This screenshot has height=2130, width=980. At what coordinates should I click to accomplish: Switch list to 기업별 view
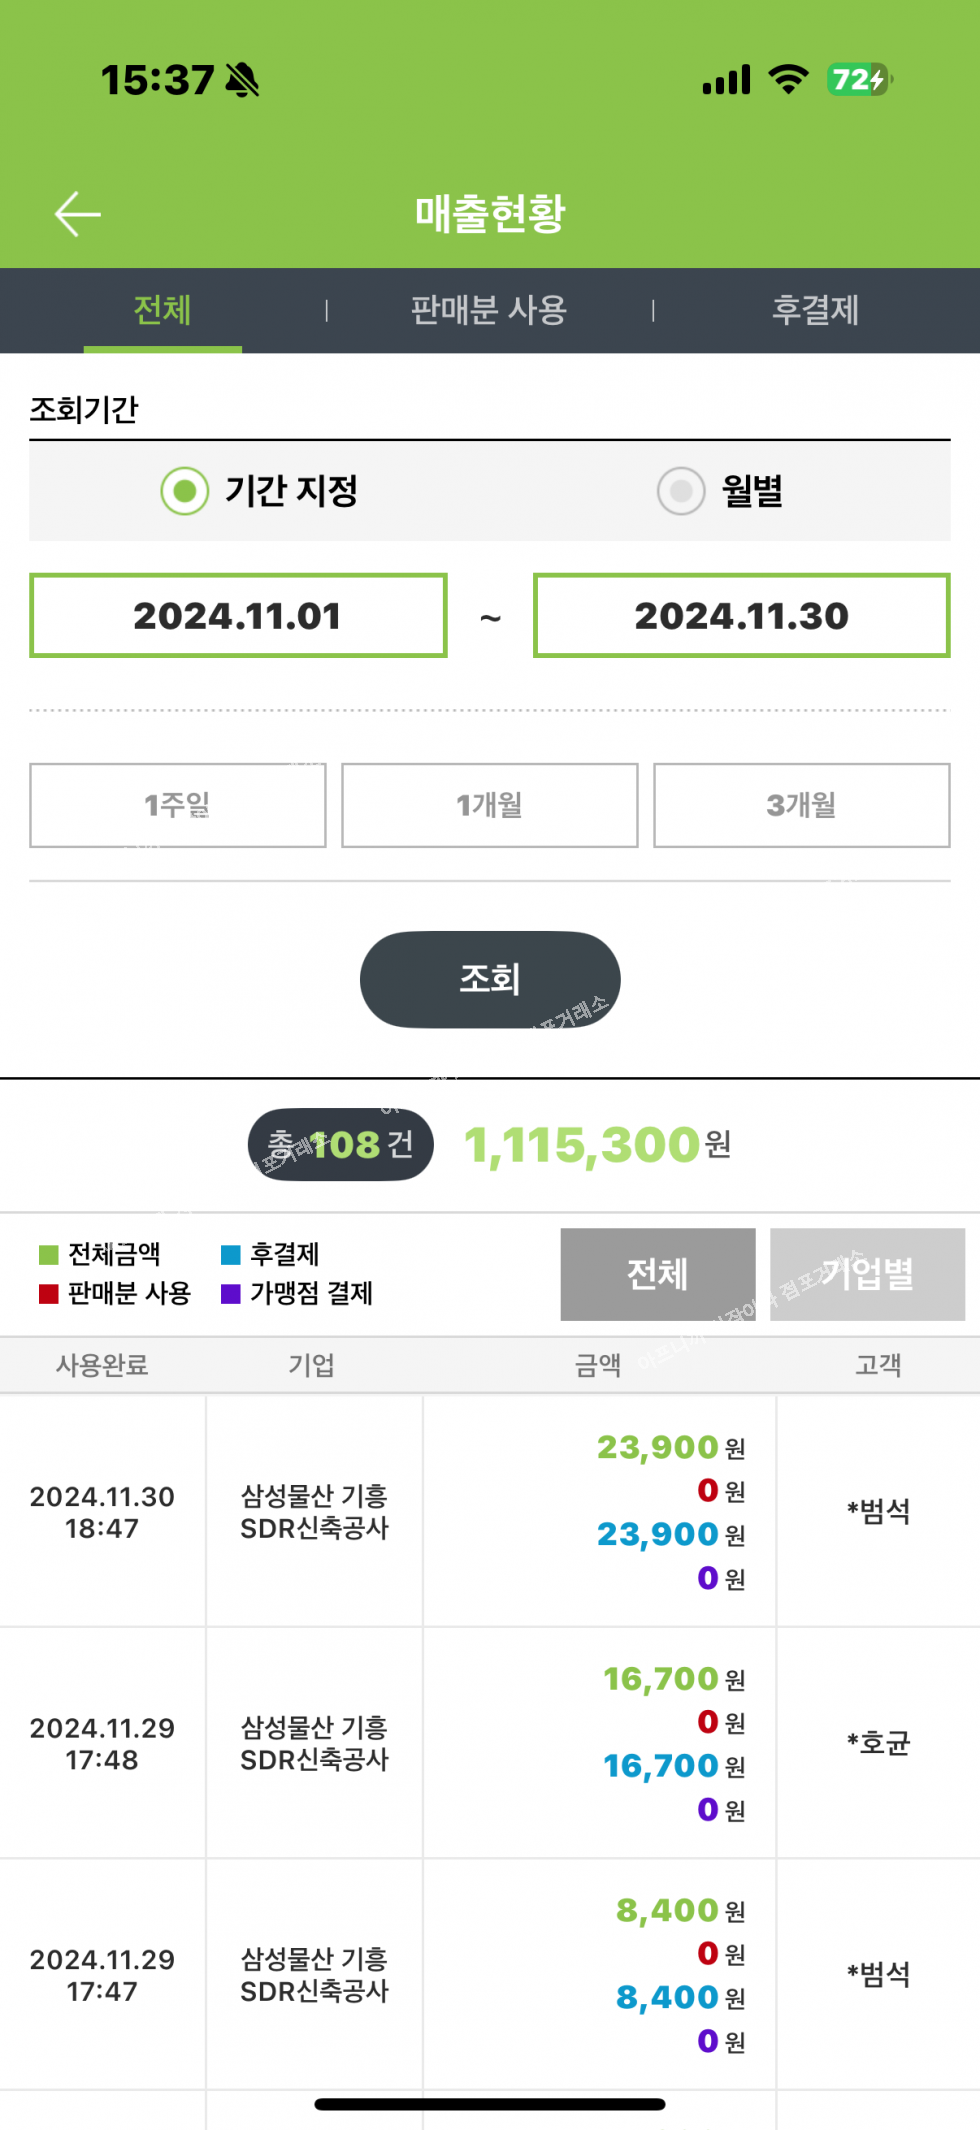coord(867,1274)
